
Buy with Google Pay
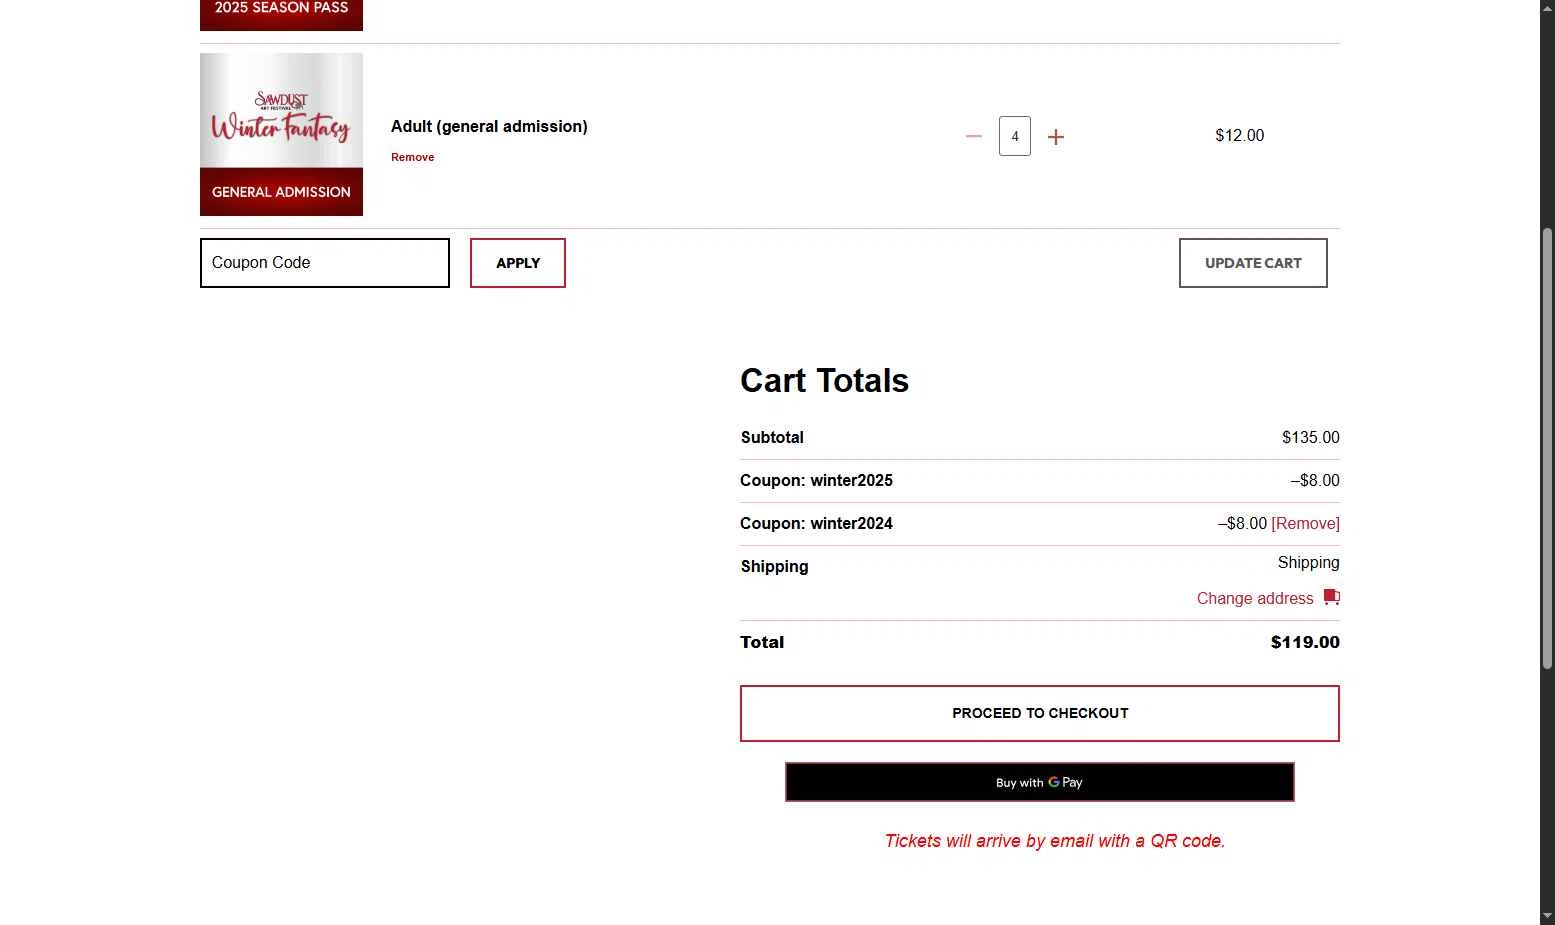(x=1040, y=782)
